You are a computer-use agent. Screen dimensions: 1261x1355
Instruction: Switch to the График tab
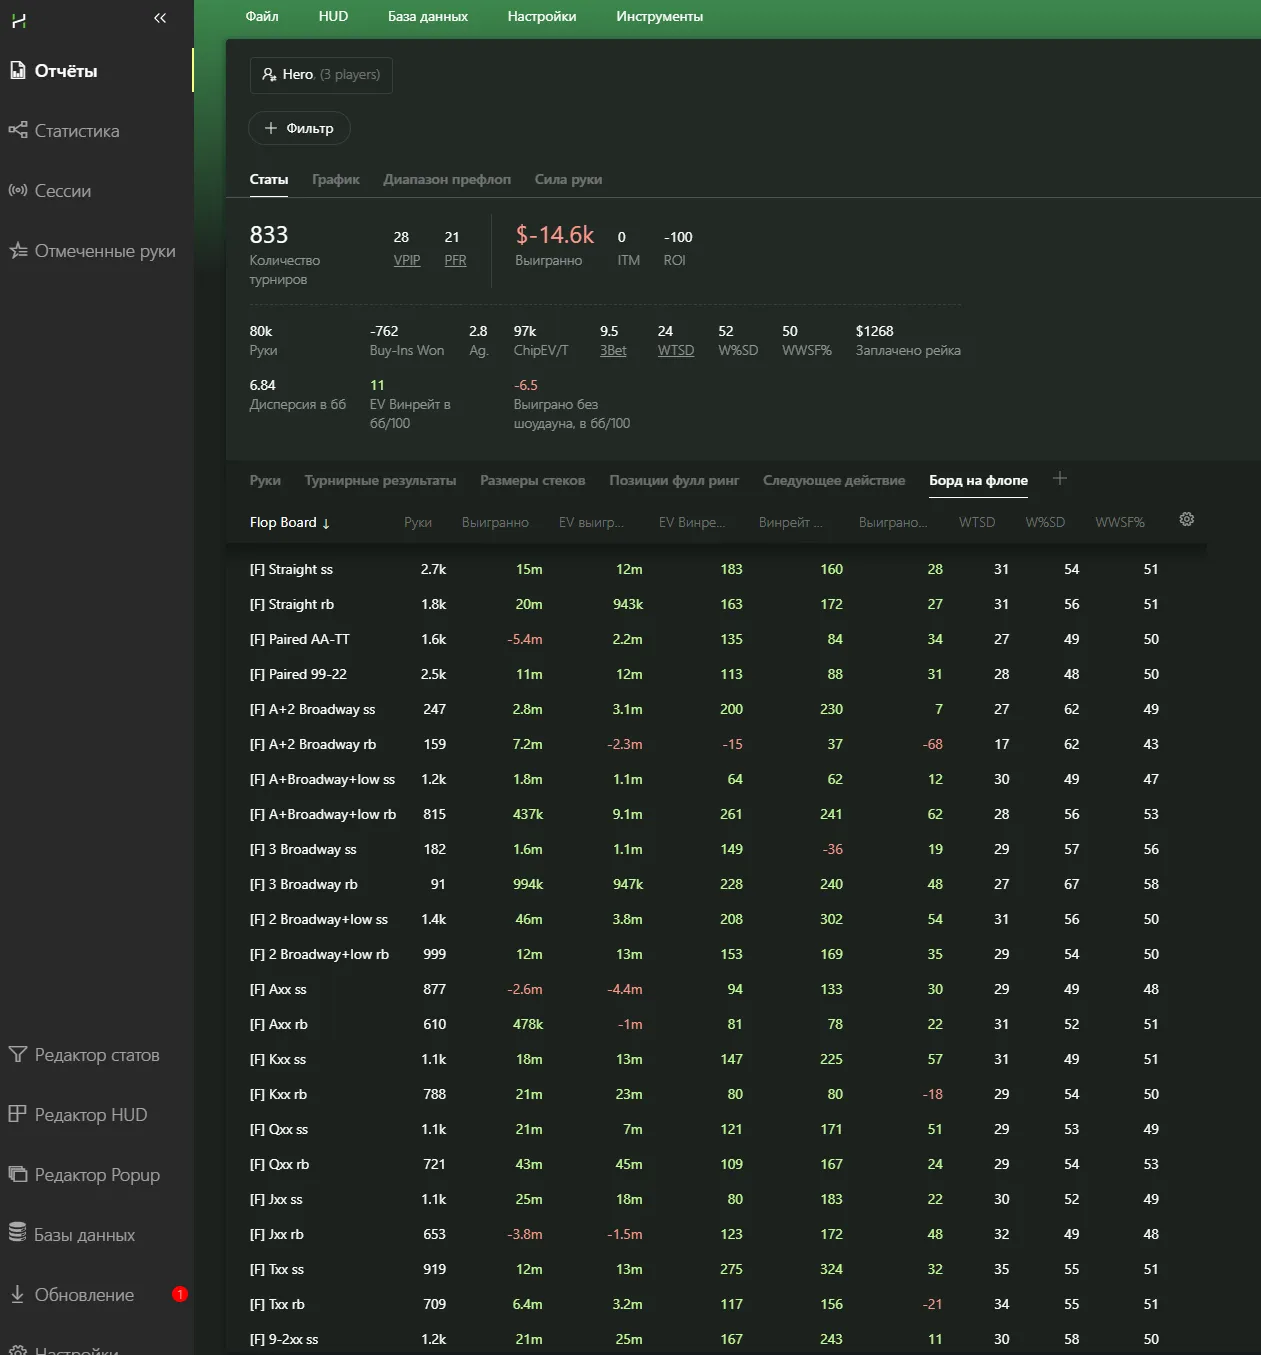tap(335, 180)
